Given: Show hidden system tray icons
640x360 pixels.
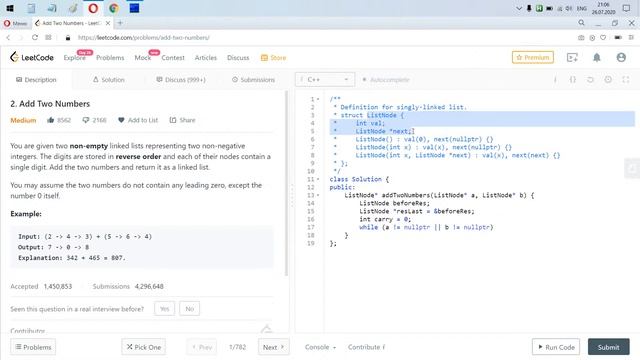Looking at the screenshot, I should pos(519,8).
